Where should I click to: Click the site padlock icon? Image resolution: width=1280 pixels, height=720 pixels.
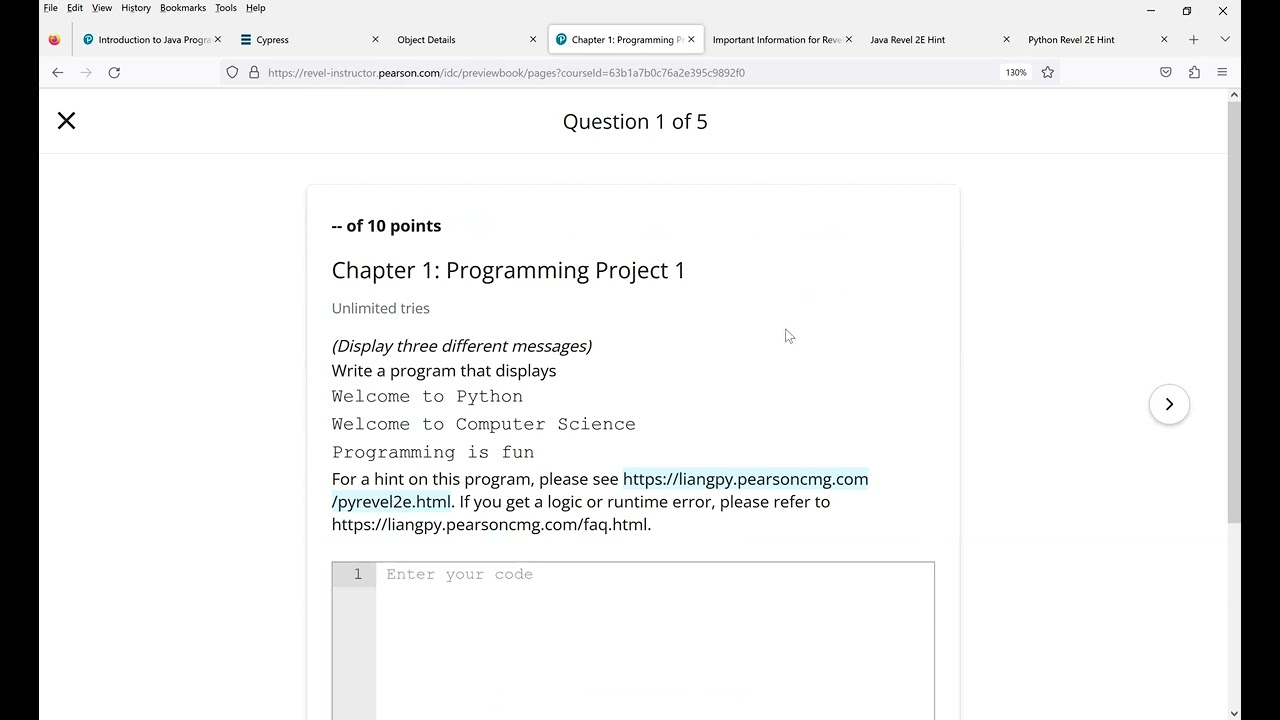[x=254, y=72]
